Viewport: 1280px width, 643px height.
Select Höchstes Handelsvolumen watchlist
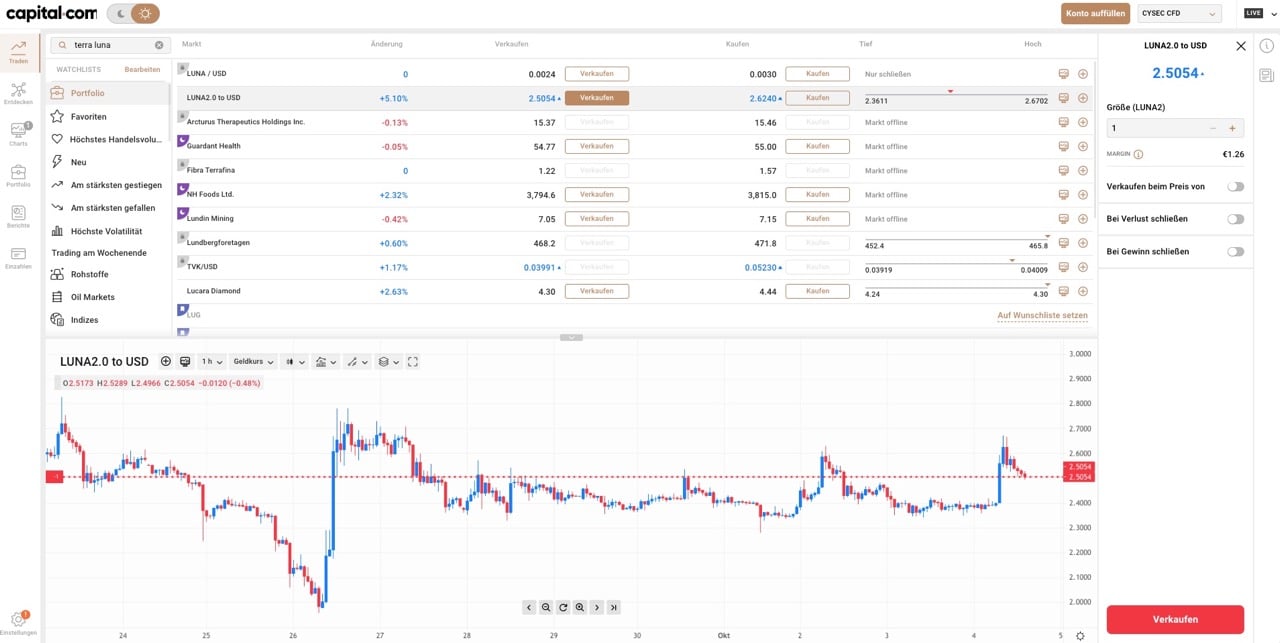coord(106,139)
